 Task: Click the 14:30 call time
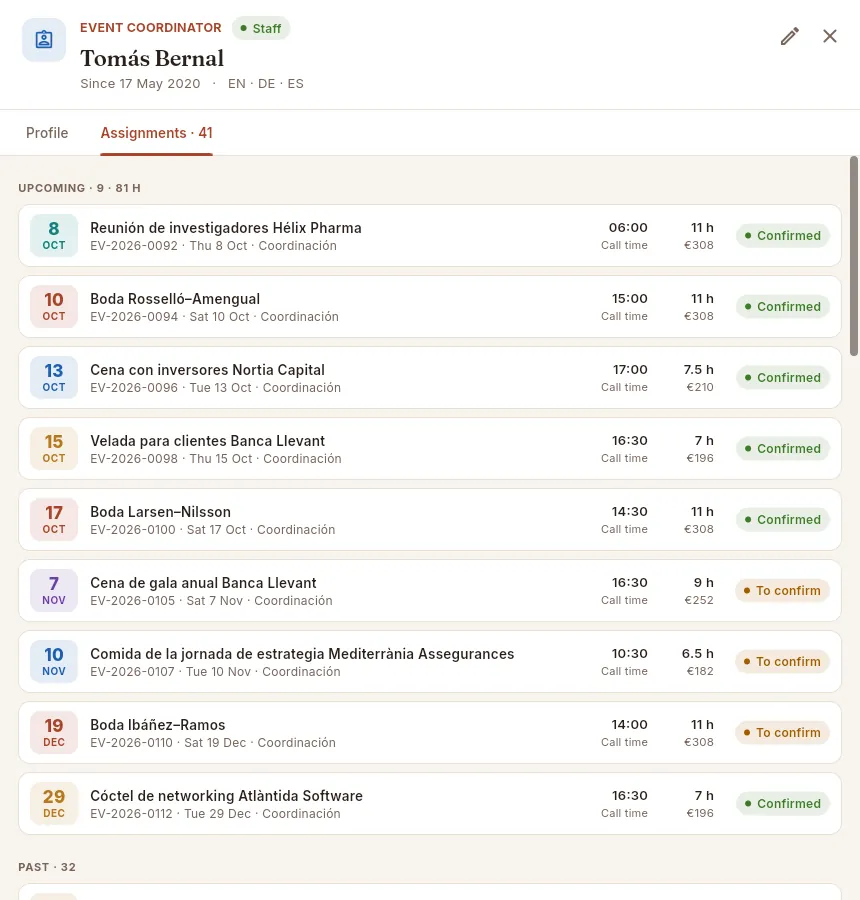pos(629,512)
